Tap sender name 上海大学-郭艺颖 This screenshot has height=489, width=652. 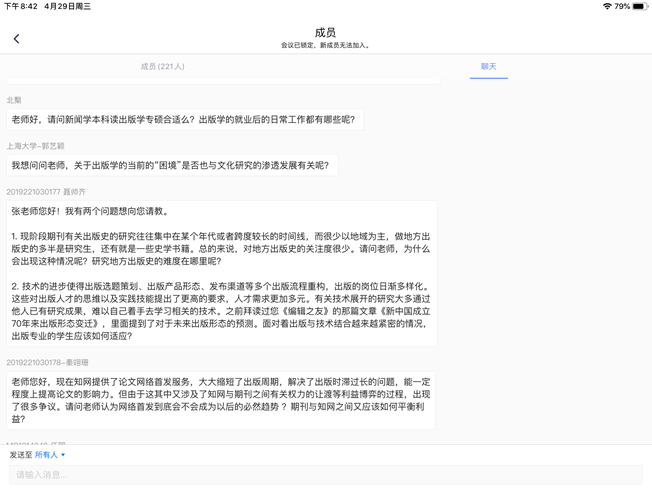point(35,146)
